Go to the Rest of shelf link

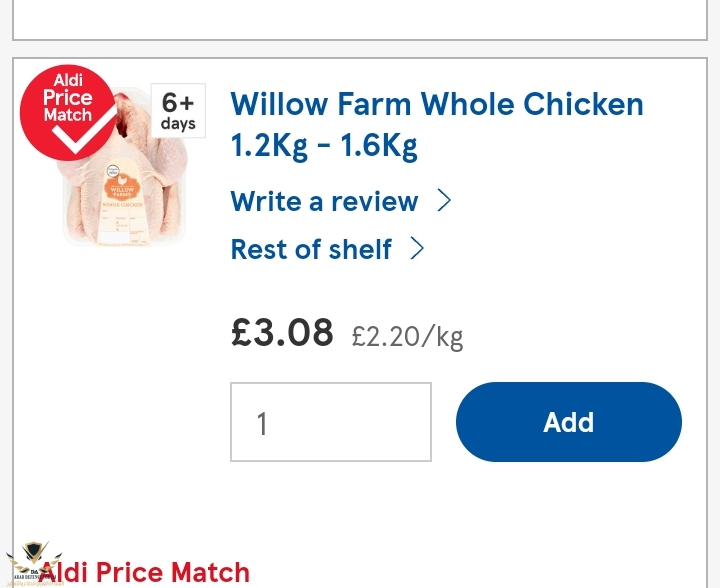[311, 249]
